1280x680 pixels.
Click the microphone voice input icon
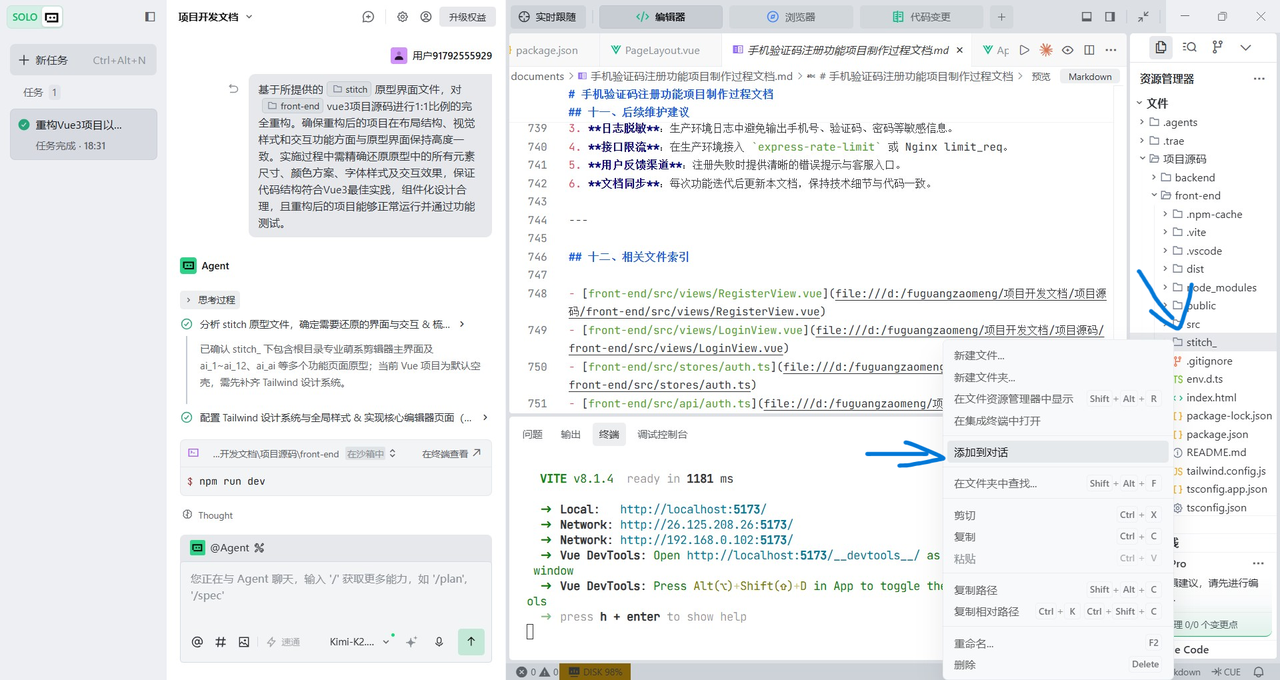click(x=439, y=642)
